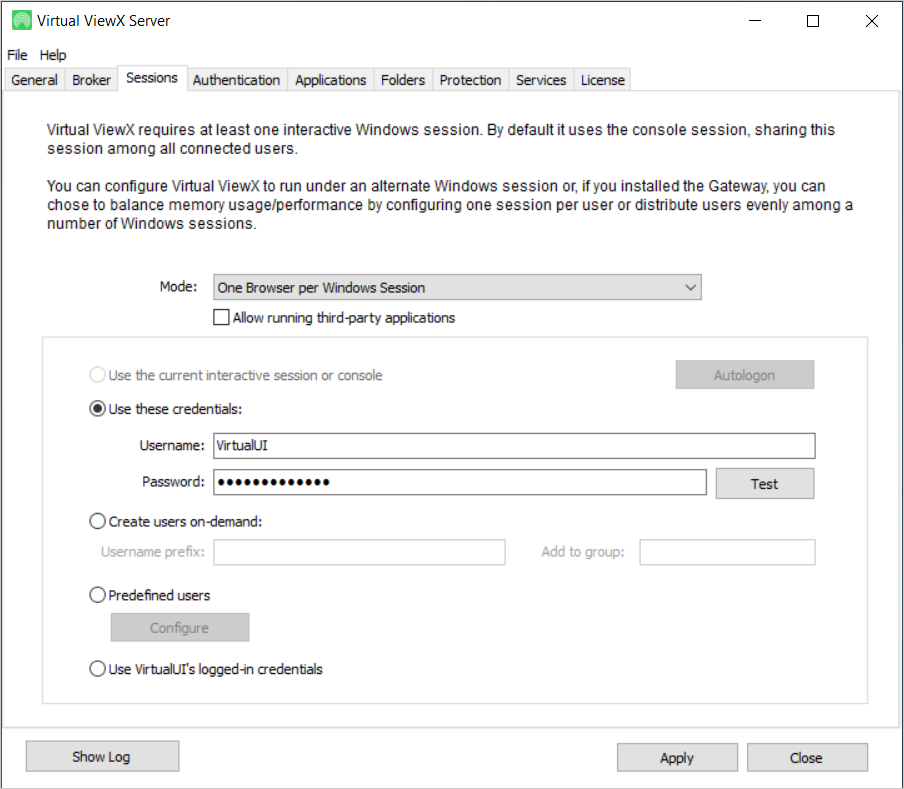Switch to the Broker tab
Image resolution: width=904 pixels, height=789 pixels.
[91, 80]
